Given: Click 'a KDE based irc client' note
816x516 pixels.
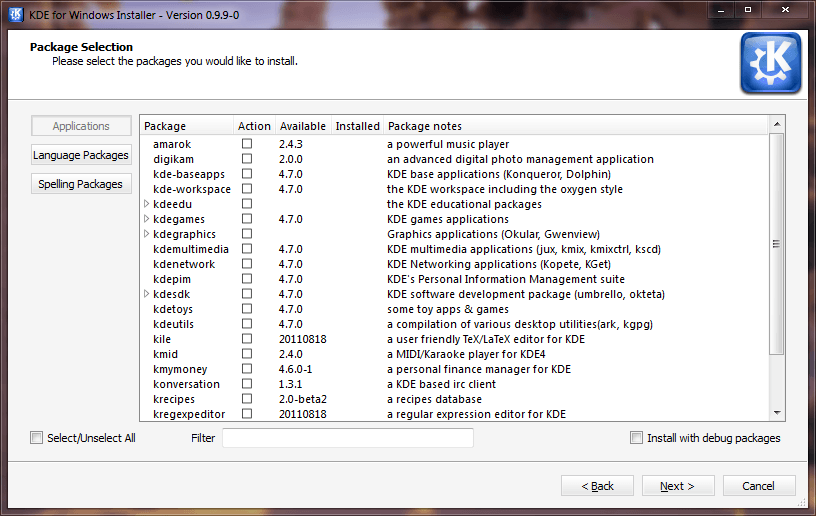Looking at the screenshot, I should (441, 384).
